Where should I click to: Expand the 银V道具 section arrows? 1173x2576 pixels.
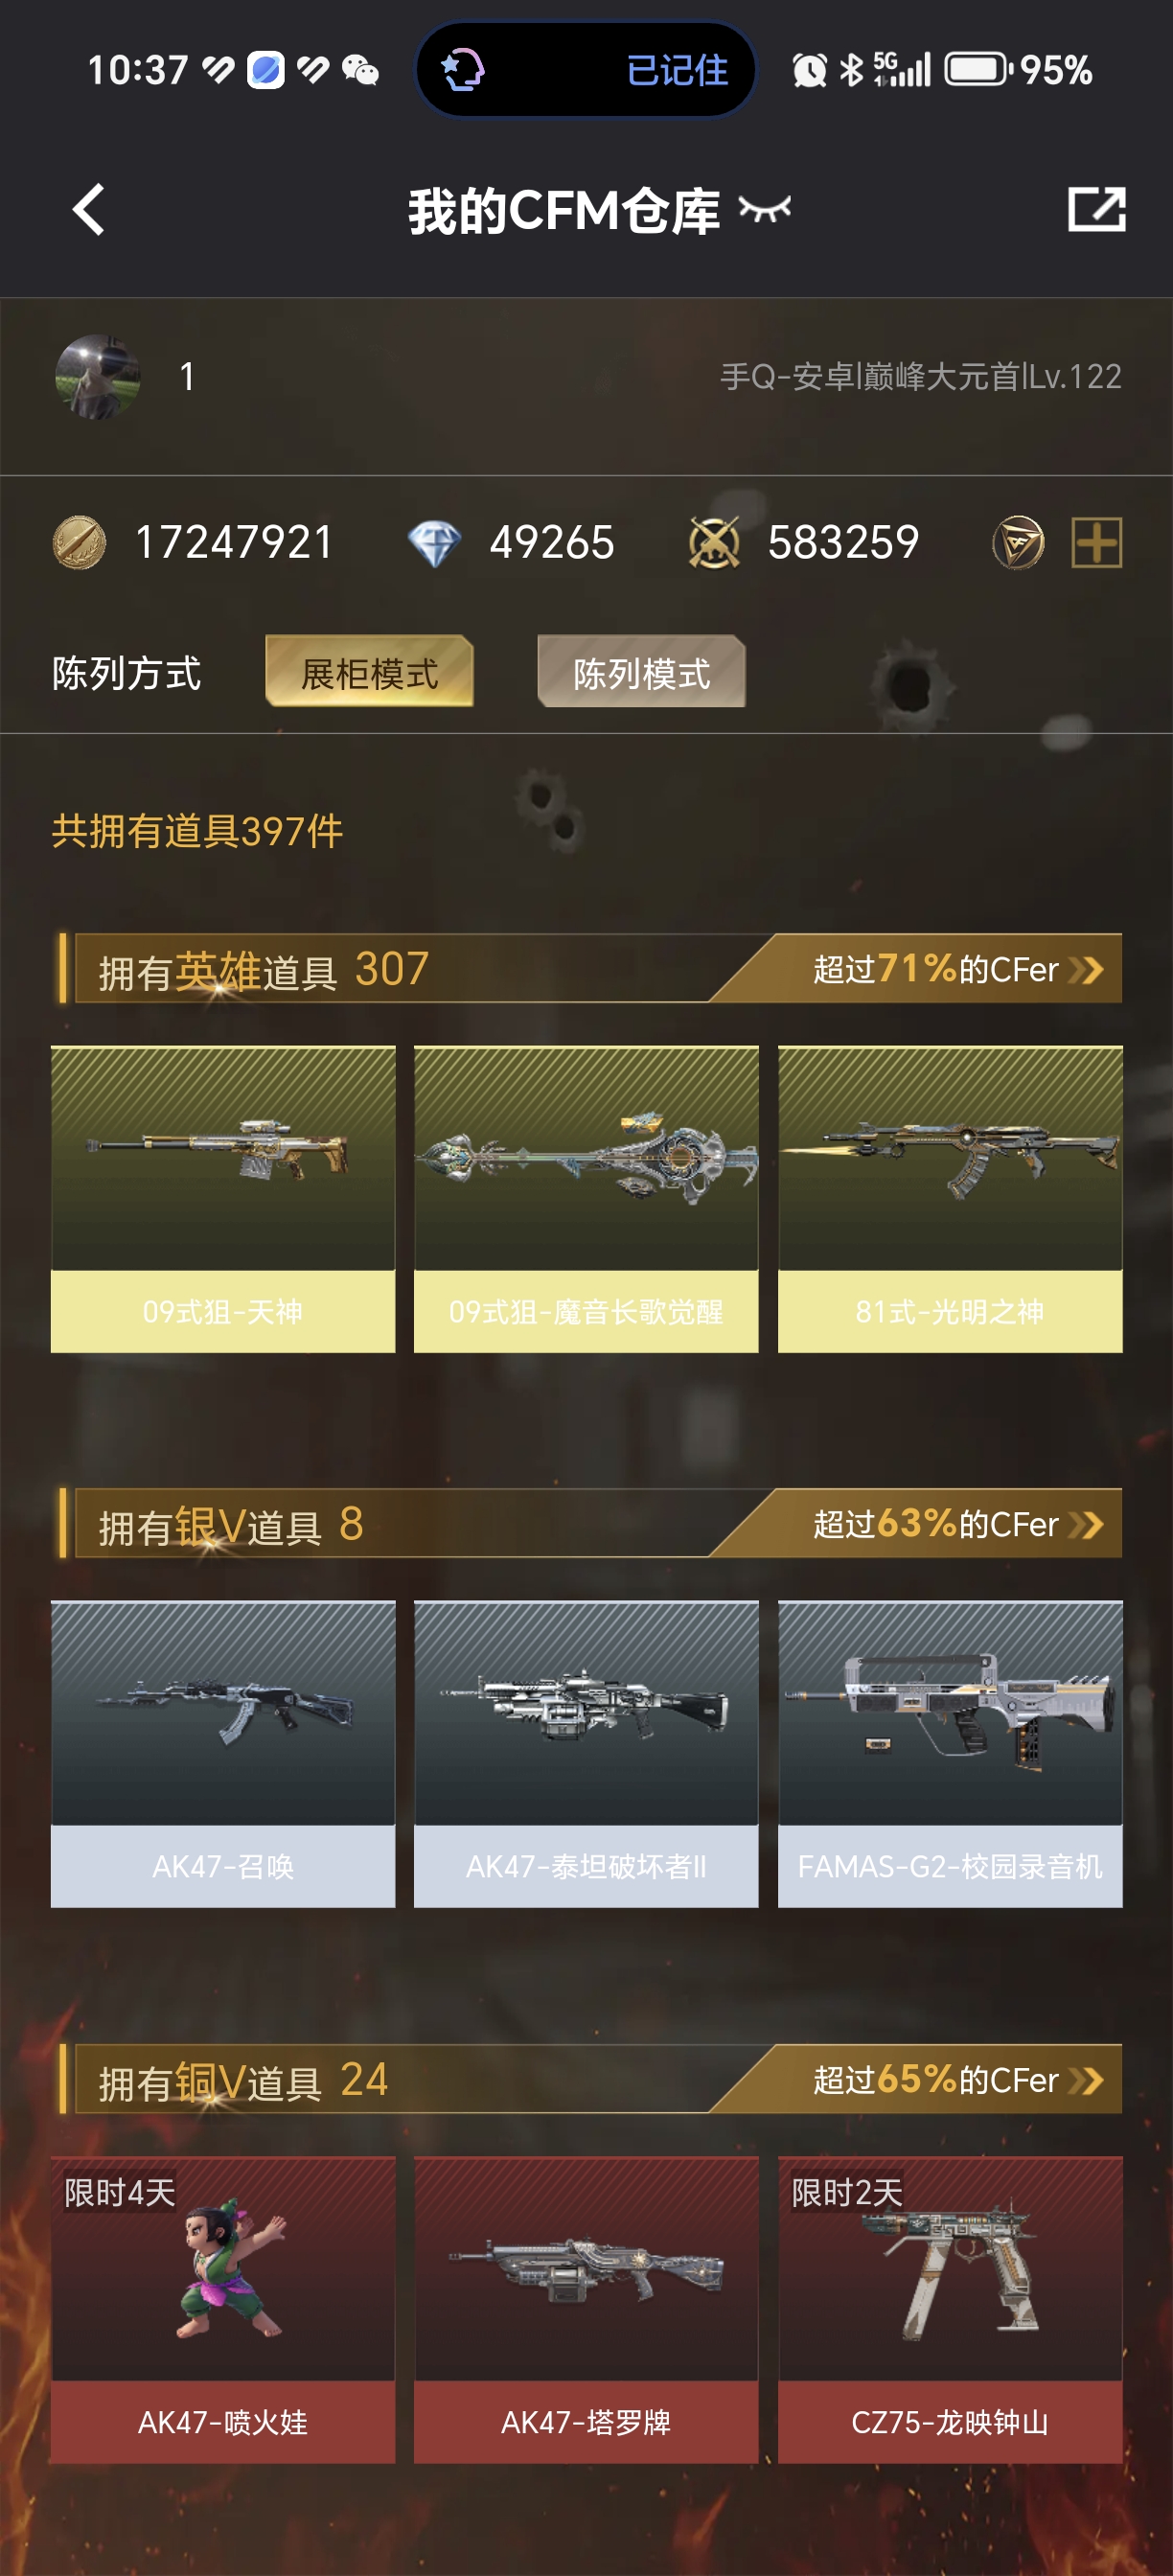tap(1086, 1524)
